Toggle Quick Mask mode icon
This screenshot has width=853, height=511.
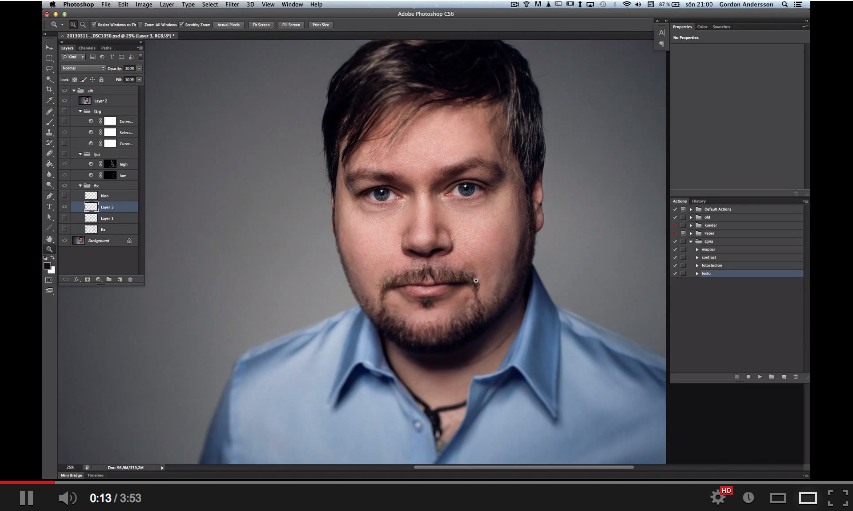tap(49, 280)
